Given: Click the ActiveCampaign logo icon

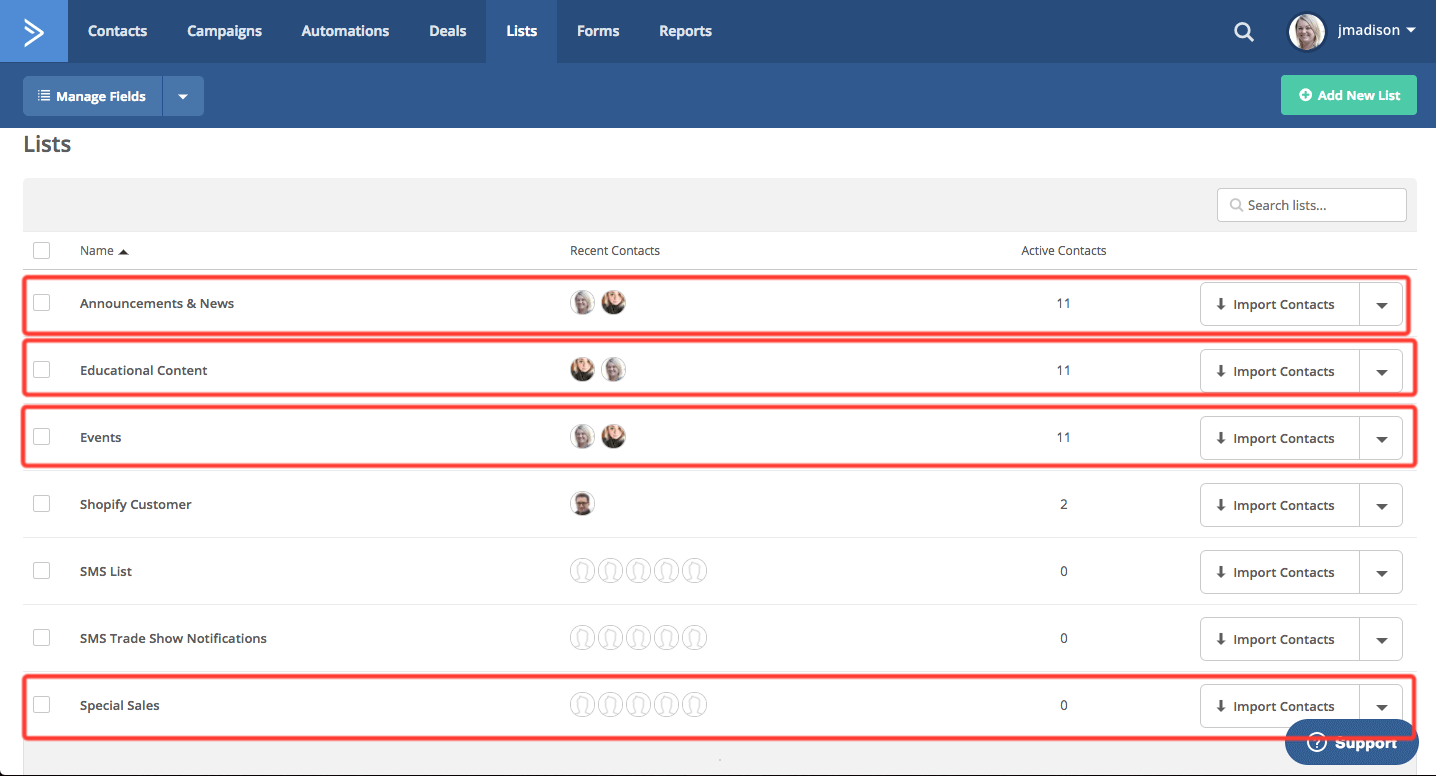Looking at the screenshot, I should 33,31.
